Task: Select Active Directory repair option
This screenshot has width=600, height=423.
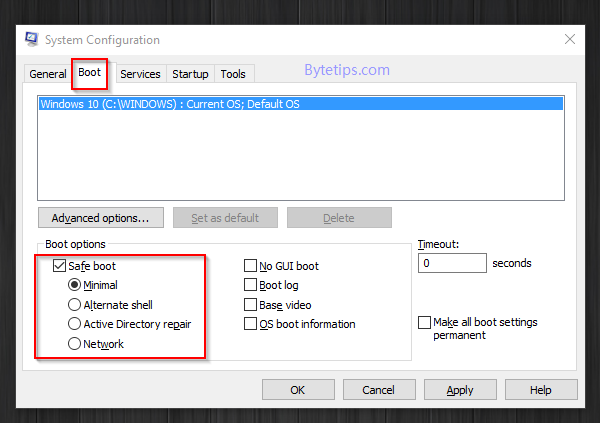Action: click(74, 324)
